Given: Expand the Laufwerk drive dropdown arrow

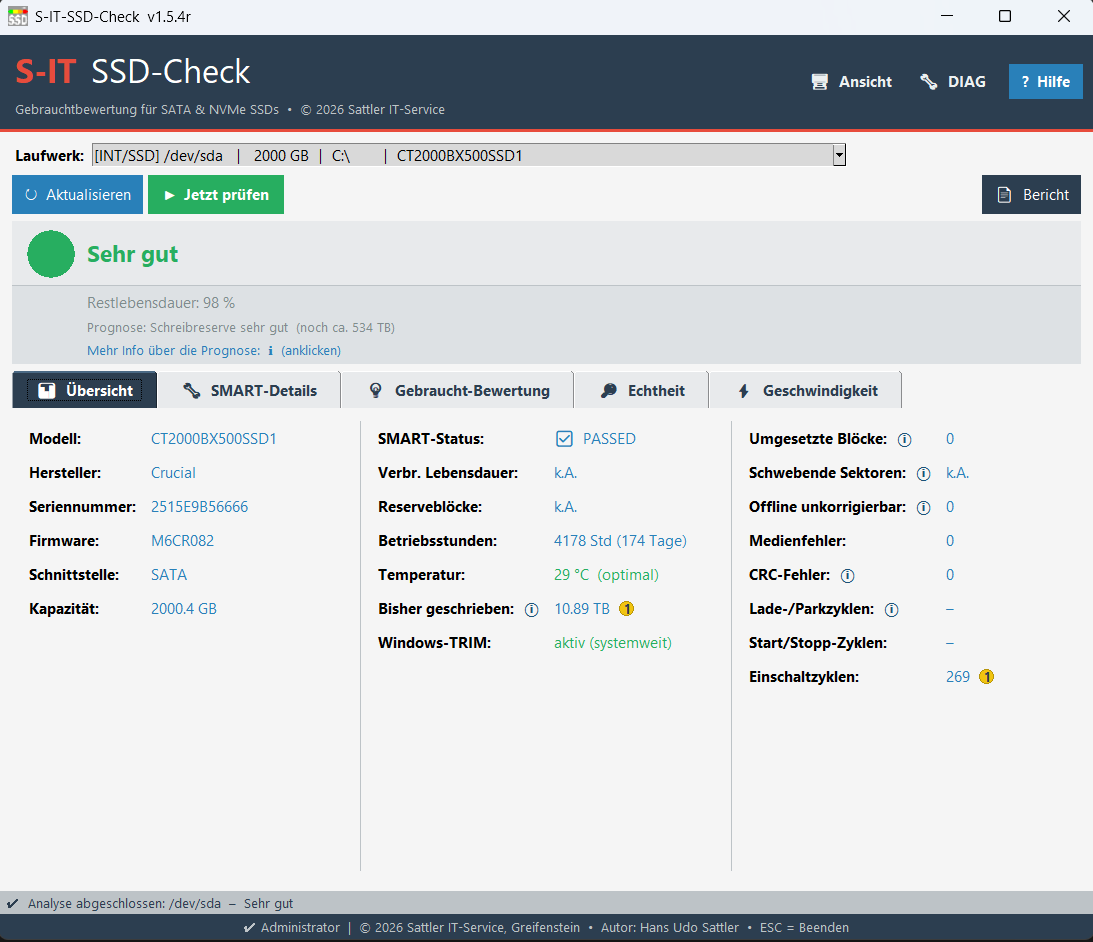Looking at the screenshot, I should pyautogui.click(x=839, y=155).
